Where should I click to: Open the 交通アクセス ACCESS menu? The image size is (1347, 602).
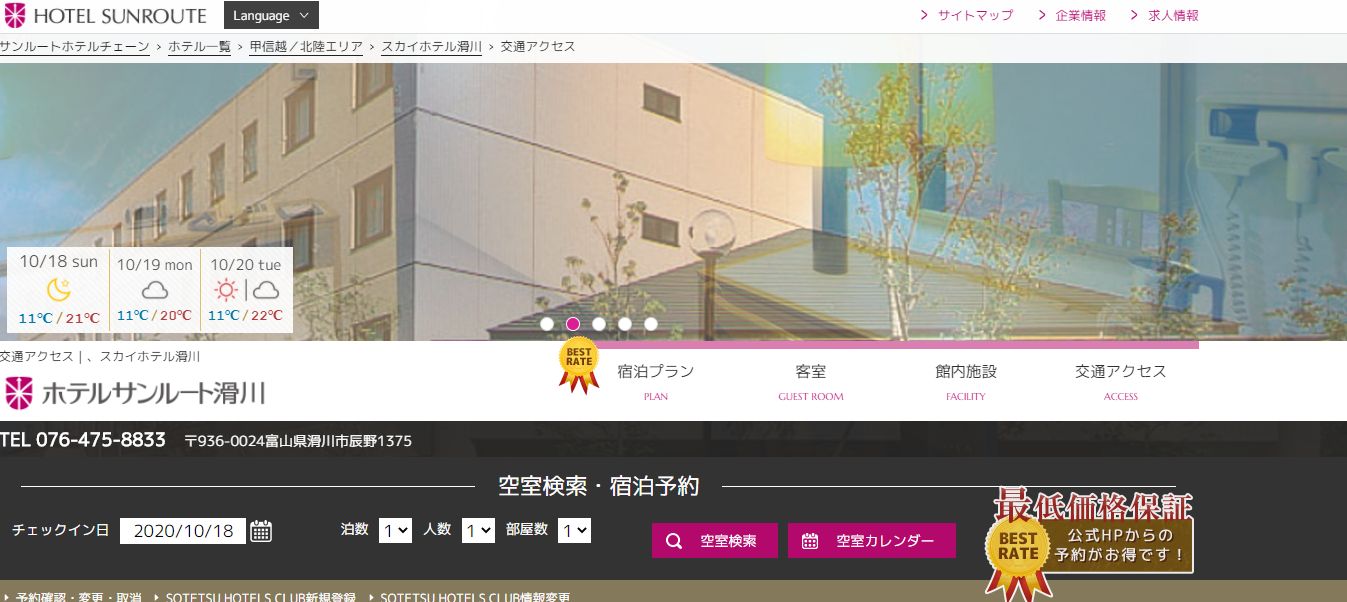coord(1121,381)
